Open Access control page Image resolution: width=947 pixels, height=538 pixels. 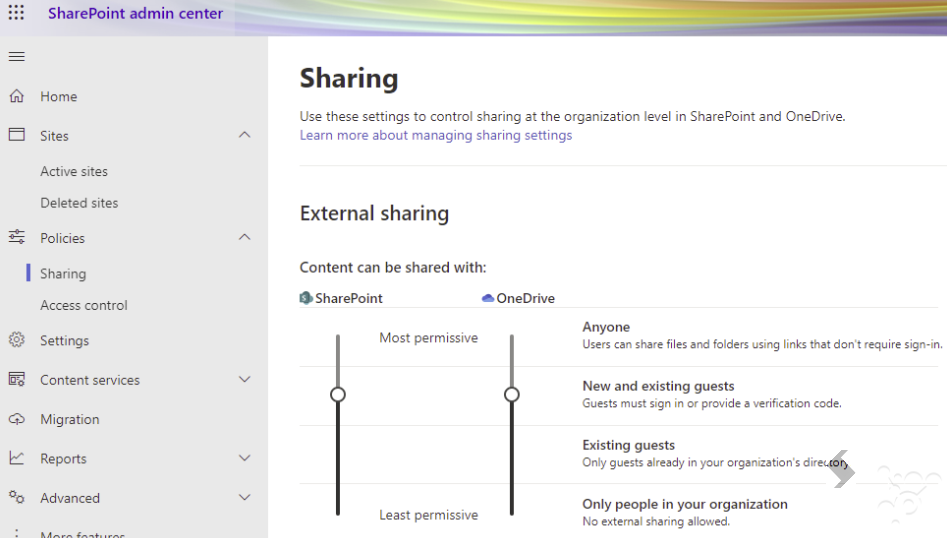tap(84, 306)
